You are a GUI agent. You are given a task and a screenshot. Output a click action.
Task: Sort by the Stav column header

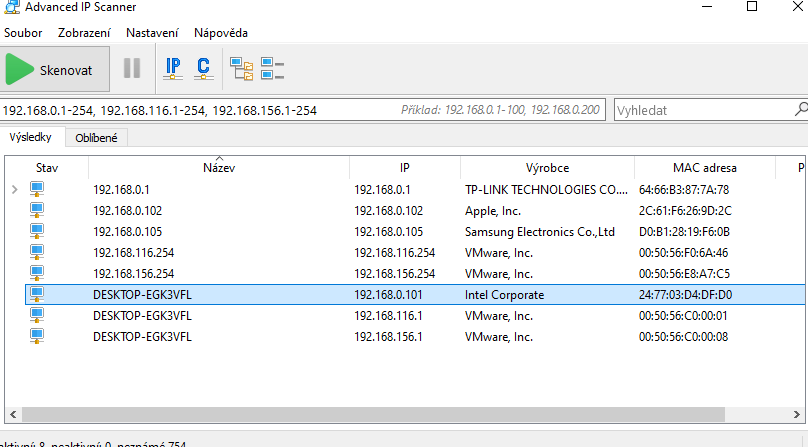(x=47, y=168)
